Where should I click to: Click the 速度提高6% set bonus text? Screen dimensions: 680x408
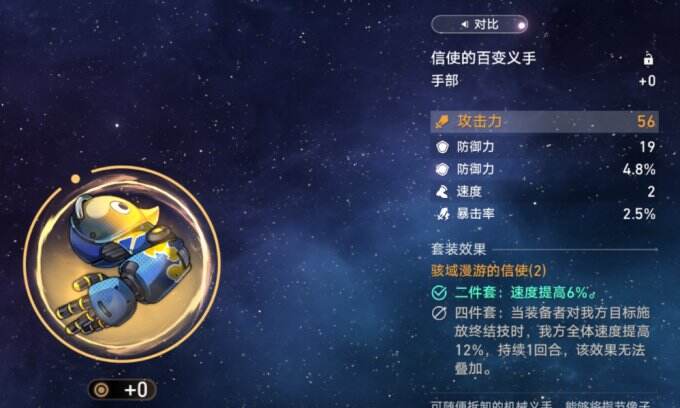point(549,293)
